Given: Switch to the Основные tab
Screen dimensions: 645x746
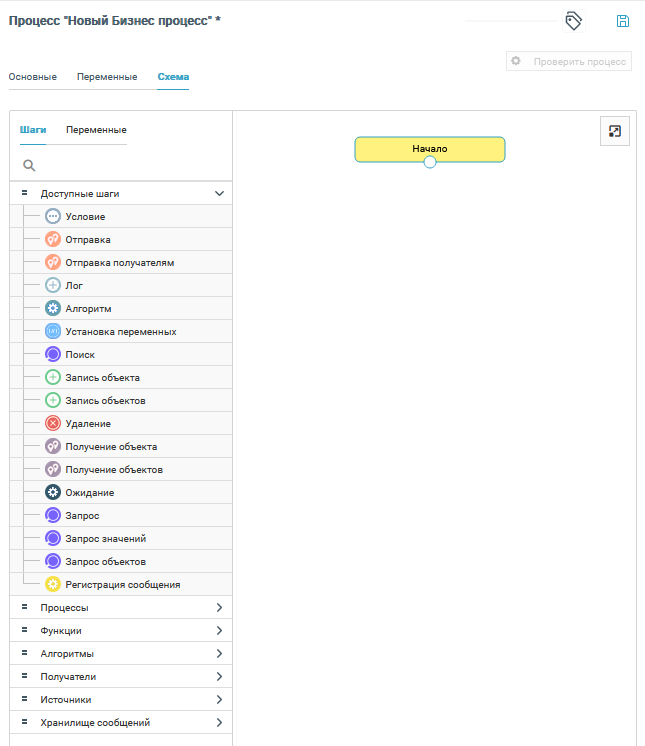Looking at the screenshot, I should pyautogui.click(x=33, y=77).
